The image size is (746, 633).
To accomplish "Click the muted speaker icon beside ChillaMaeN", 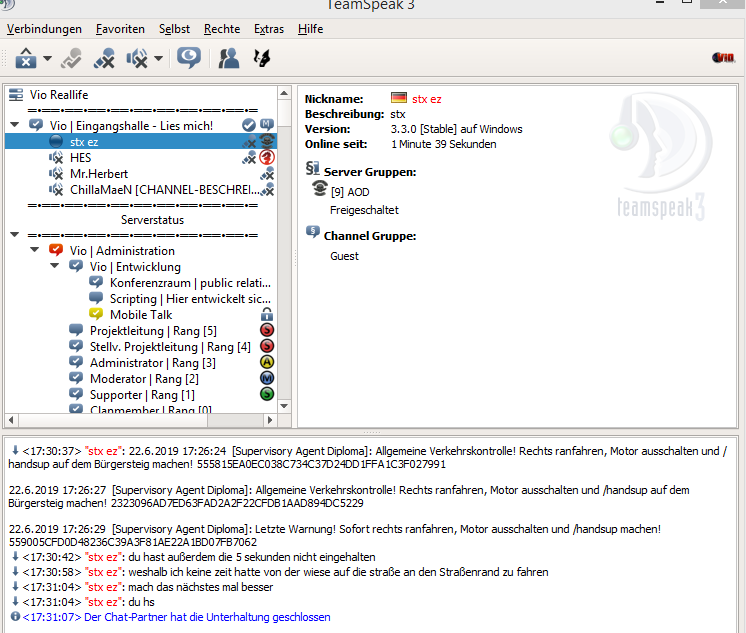I will pyautogui.click(x=56, y=190).
